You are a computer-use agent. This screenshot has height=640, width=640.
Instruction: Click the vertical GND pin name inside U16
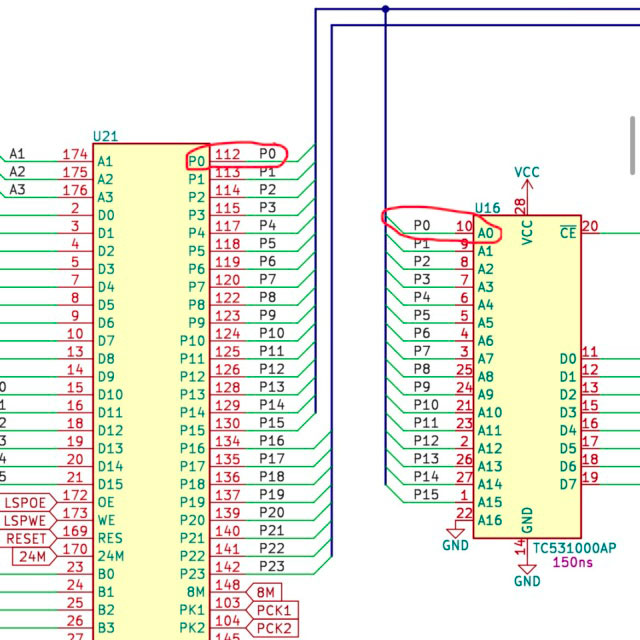(527, 520)
